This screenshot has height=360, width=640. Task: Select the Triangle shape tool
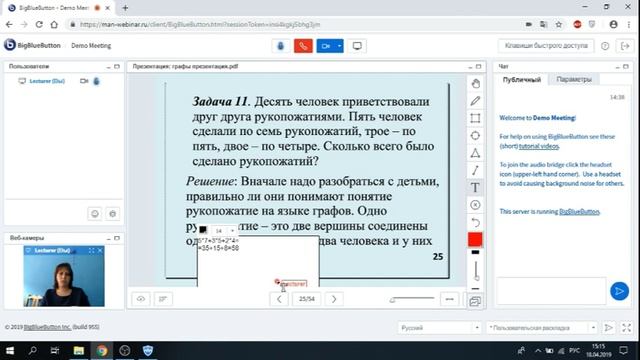(475, 153)
